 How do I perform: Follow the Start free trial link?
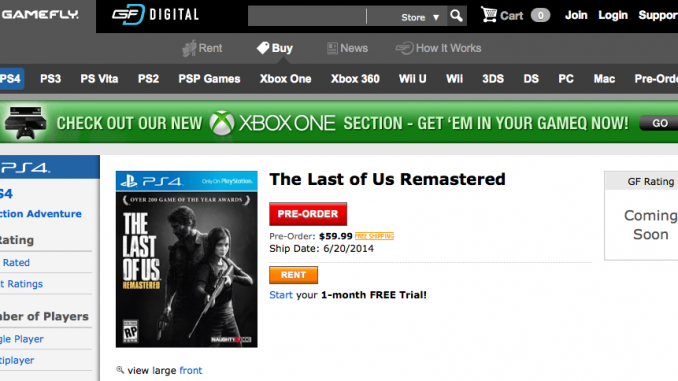(x=281, y=295)
